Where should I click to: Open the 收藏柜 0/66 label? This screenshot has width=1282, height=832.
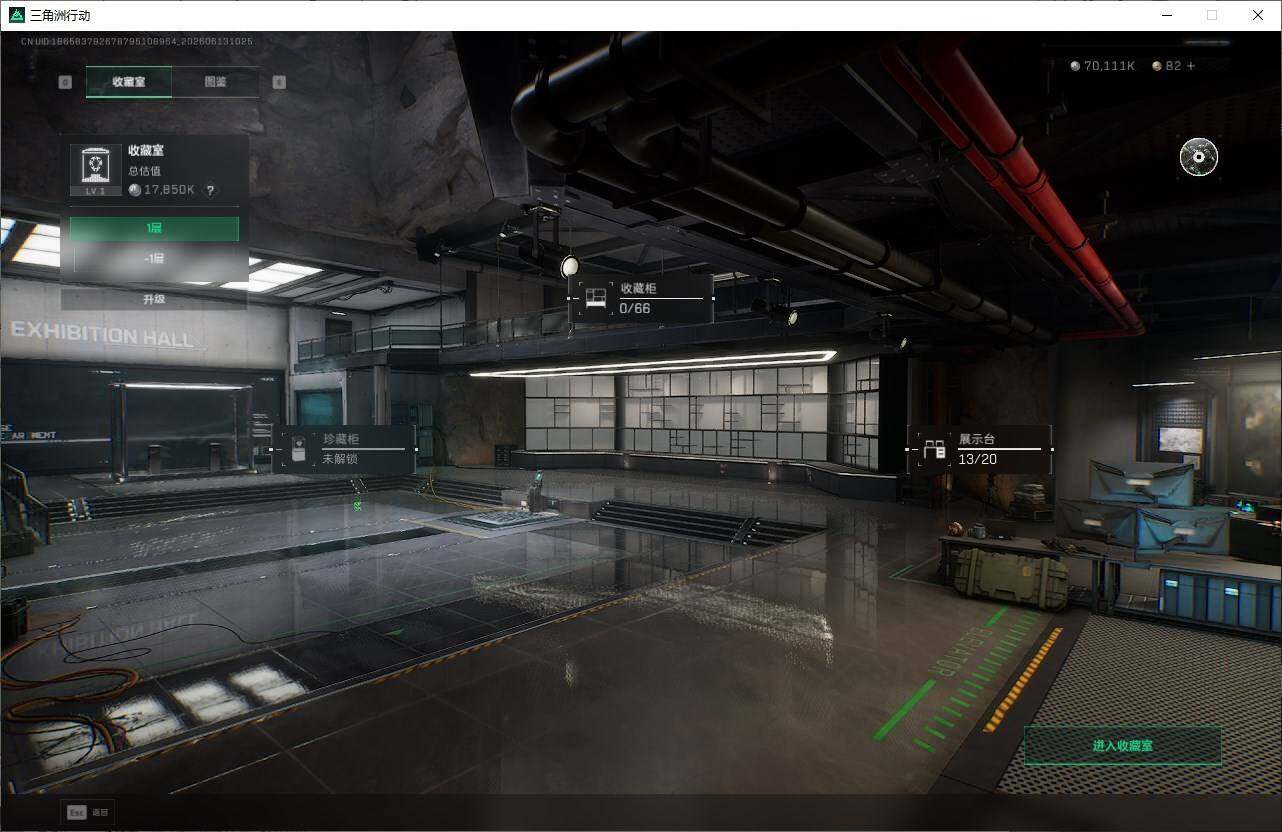point(642,298)
